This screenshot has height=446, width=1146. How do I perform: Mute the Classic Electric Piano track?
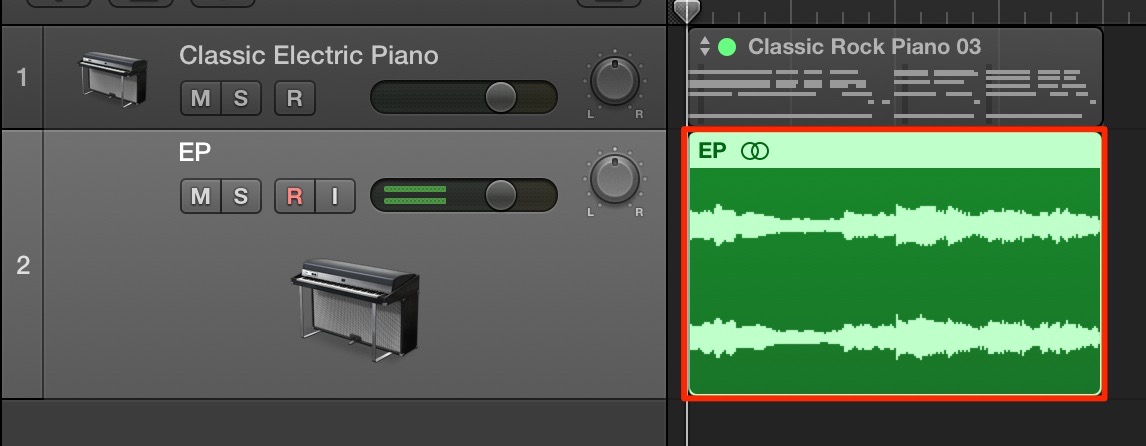pos(200,99)
